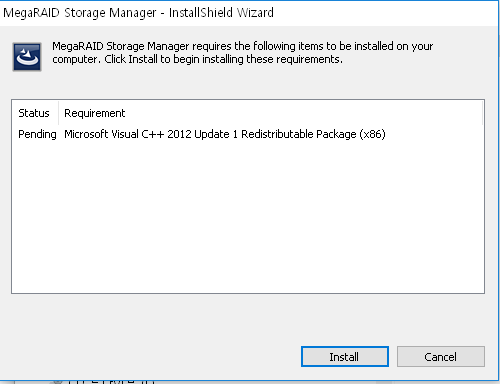This screenshot has width=500, height=384.
Task: Click the gray dialog area left of Install
Action: (150, 356)
